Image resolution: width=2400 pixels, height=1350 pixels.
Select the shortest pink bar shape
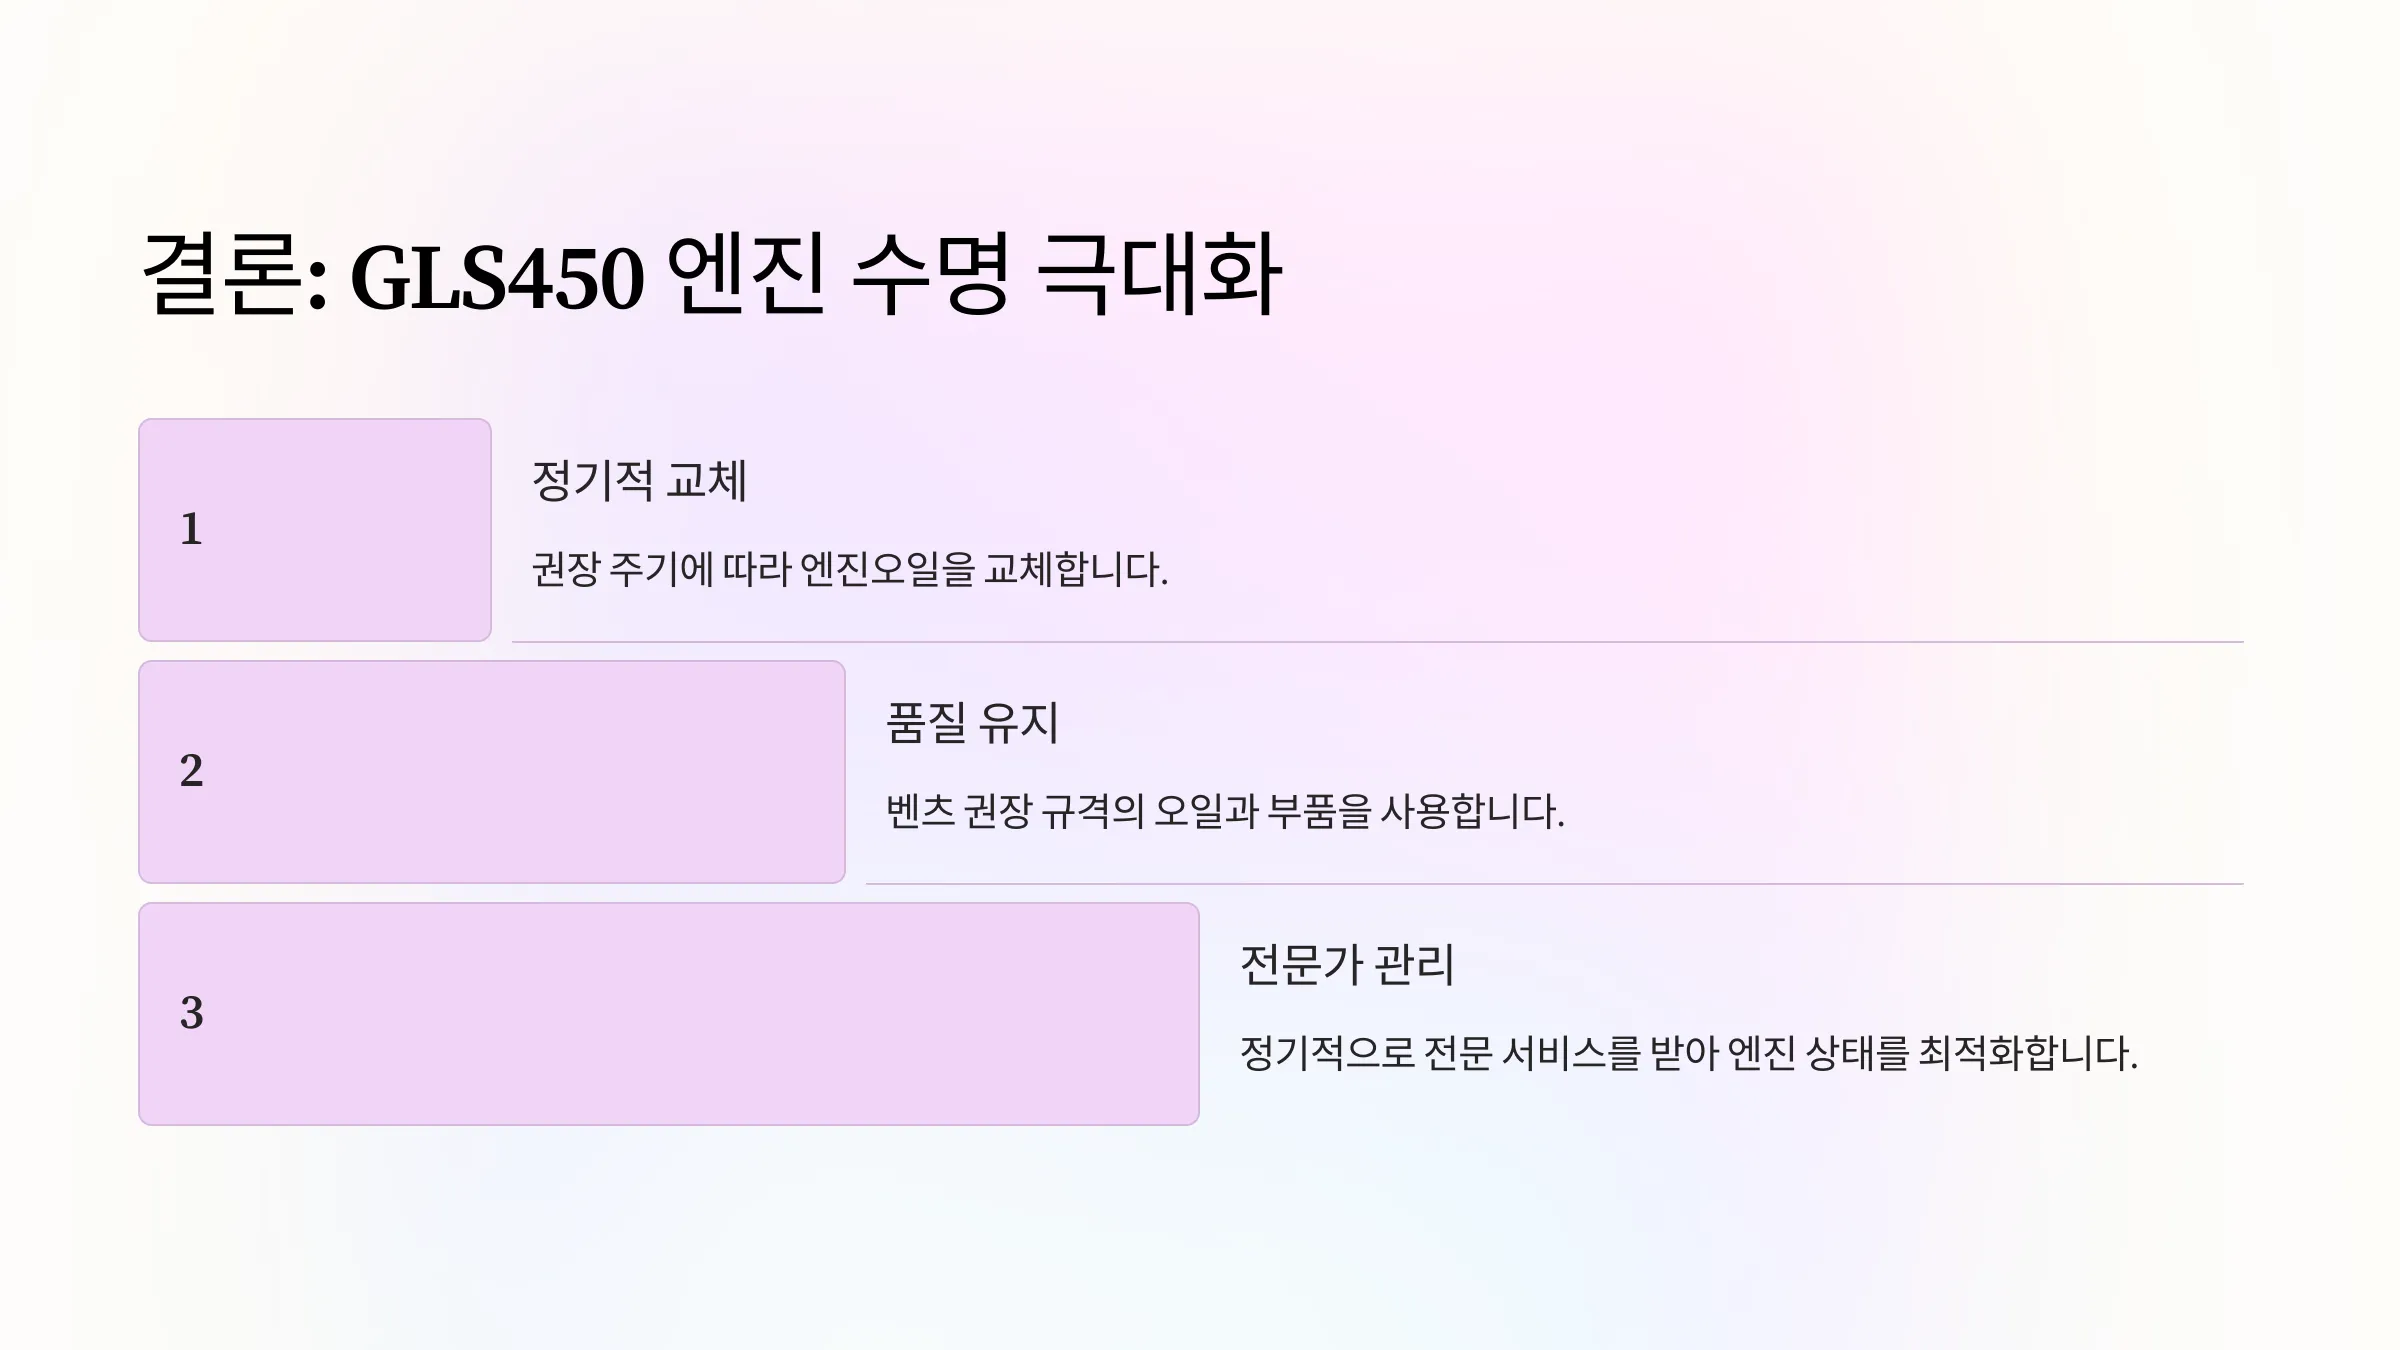[x=315, y=530]
